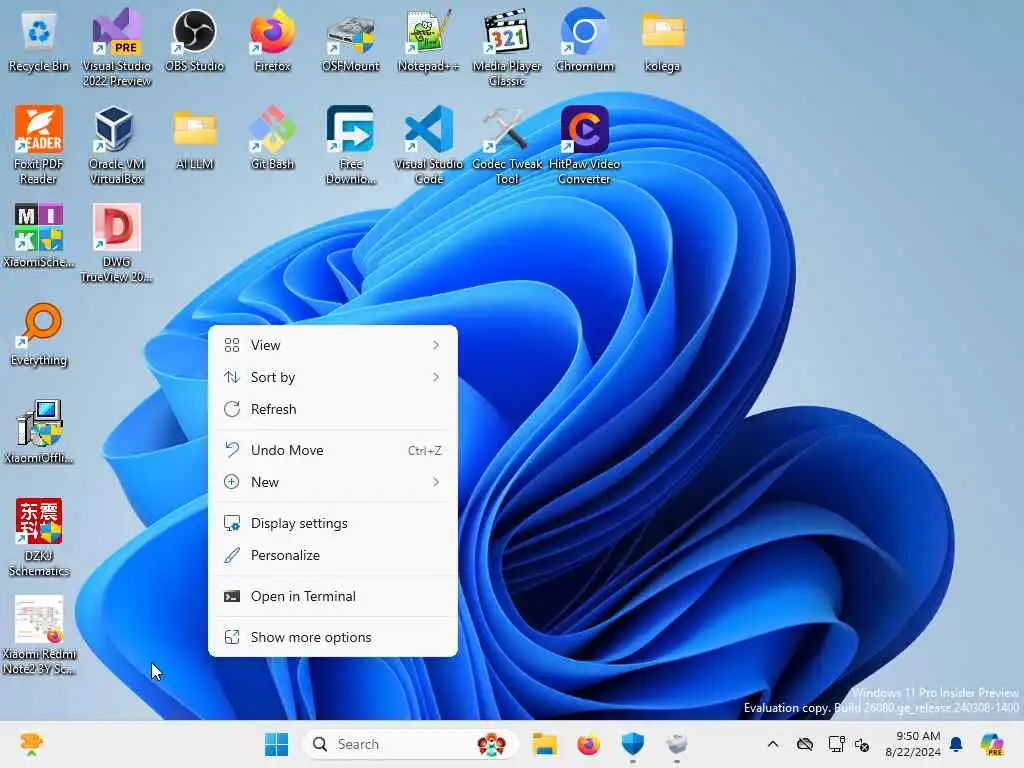
Task: Open Display settings from context menu
Action: pos(332,523)
